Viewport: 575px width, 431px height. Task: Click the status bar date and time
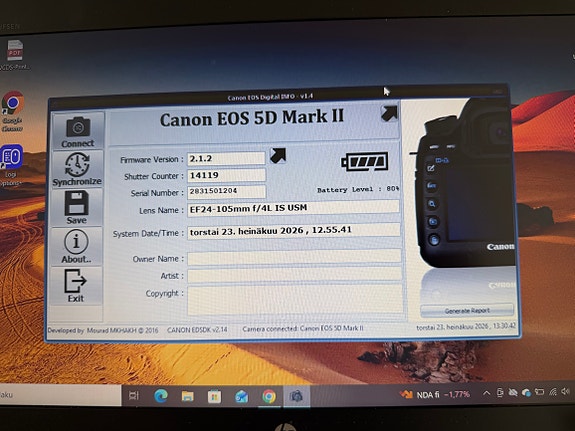(x=466, y=326)
